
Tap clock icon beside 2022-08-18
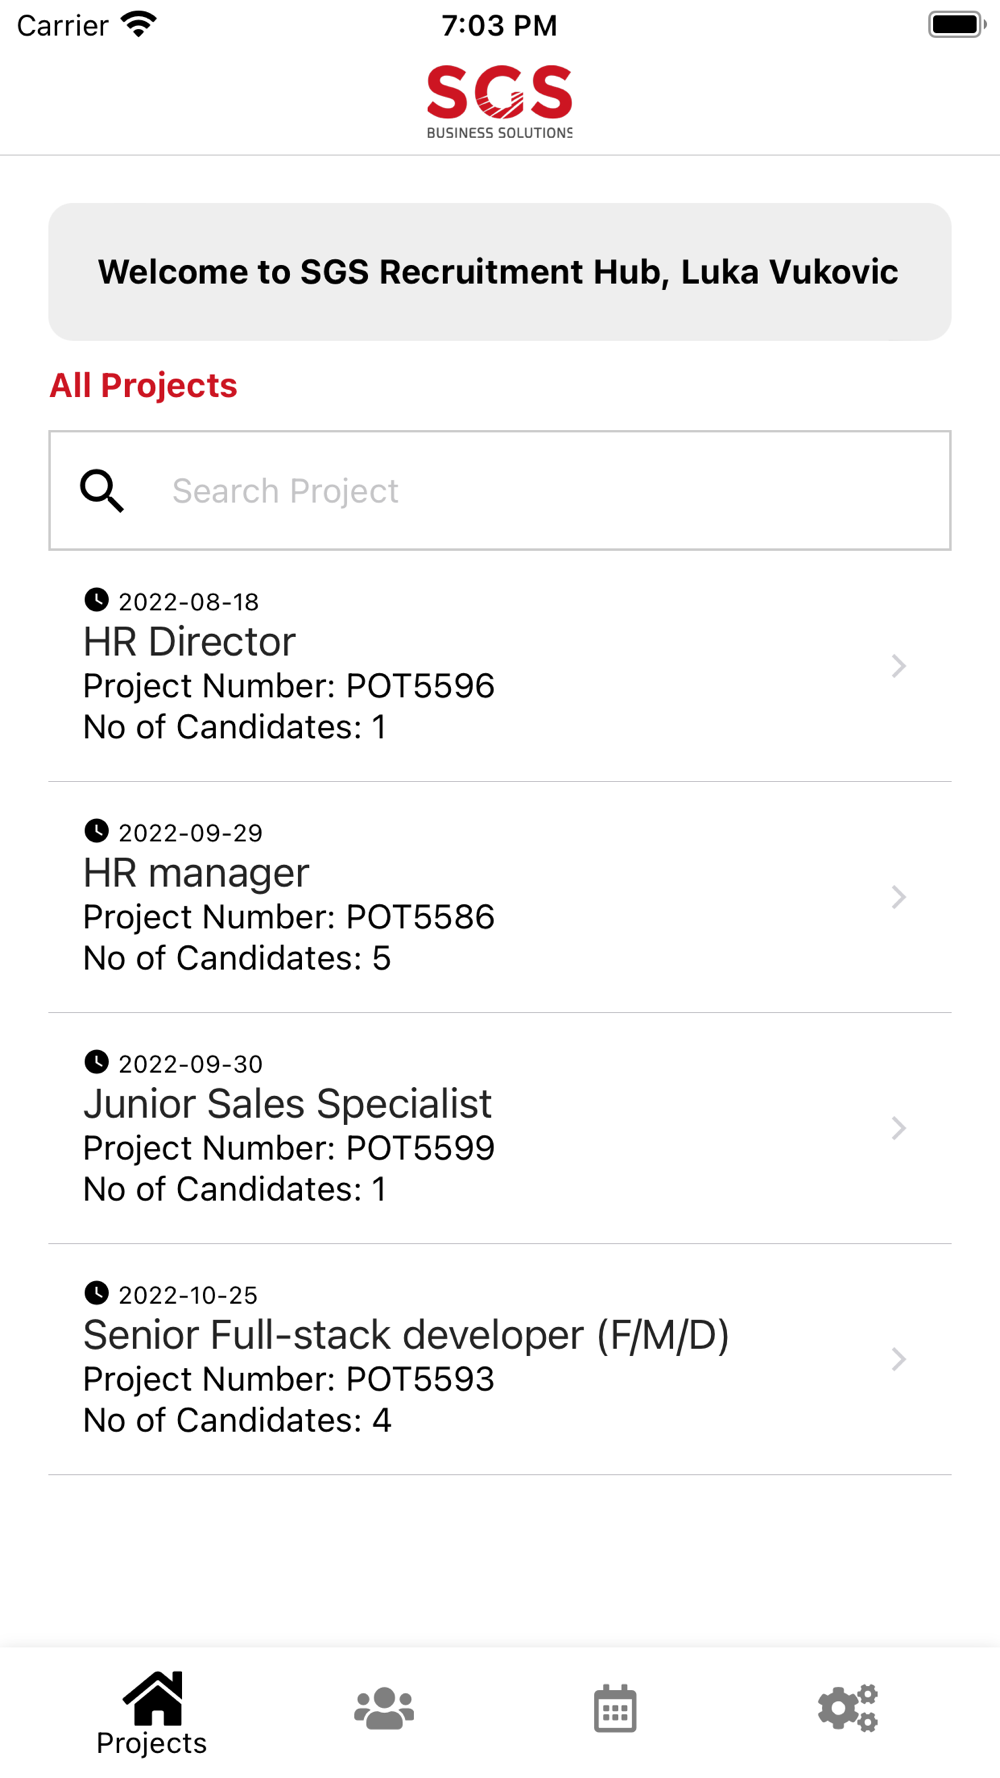[96, 600]
